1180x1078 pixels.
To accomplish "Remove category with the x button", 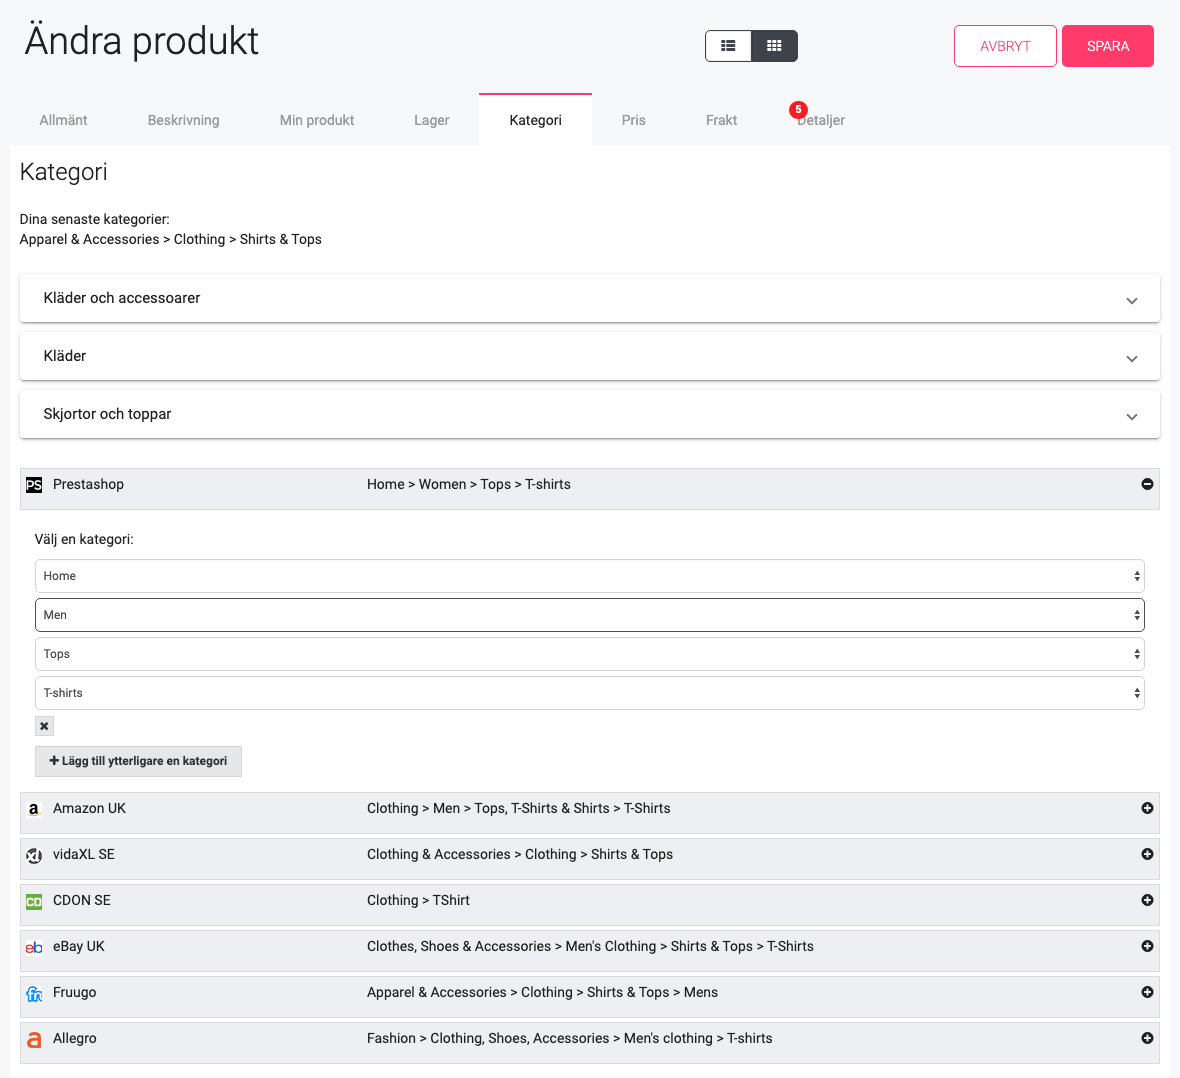I will (44, 726).
